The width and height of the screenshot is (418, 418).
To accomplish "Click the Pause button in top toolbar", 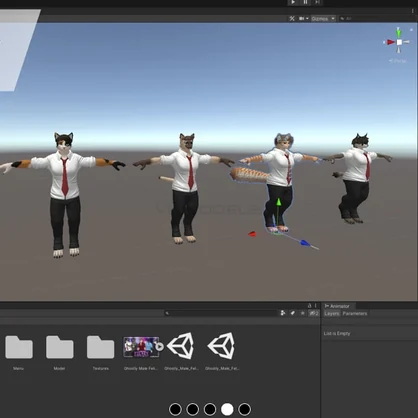I will click(305, 2).
